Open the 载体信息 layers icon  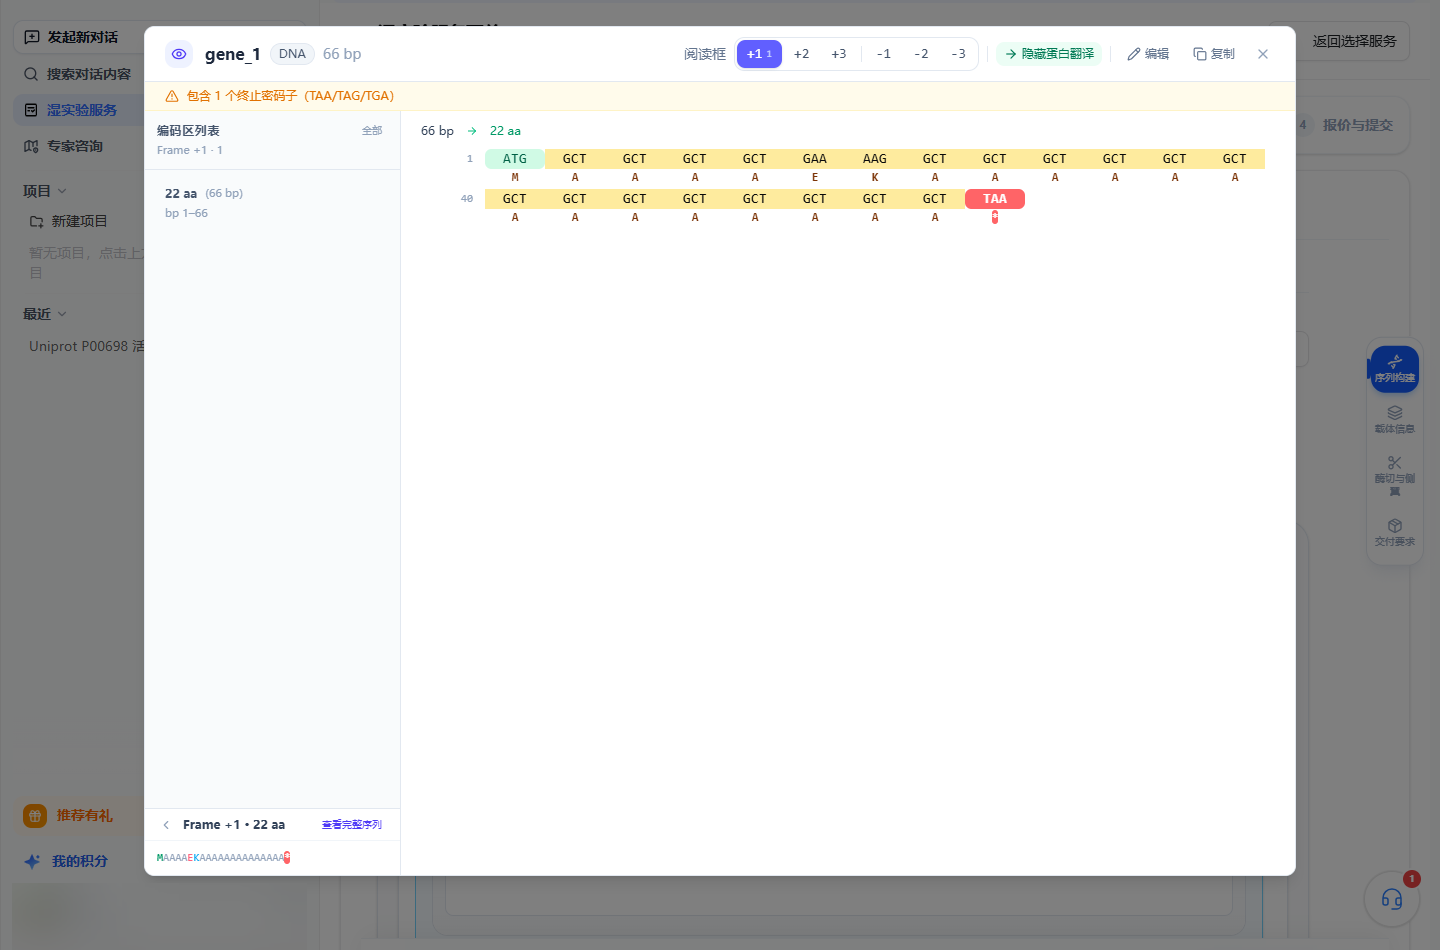[x=1395, y=419]
